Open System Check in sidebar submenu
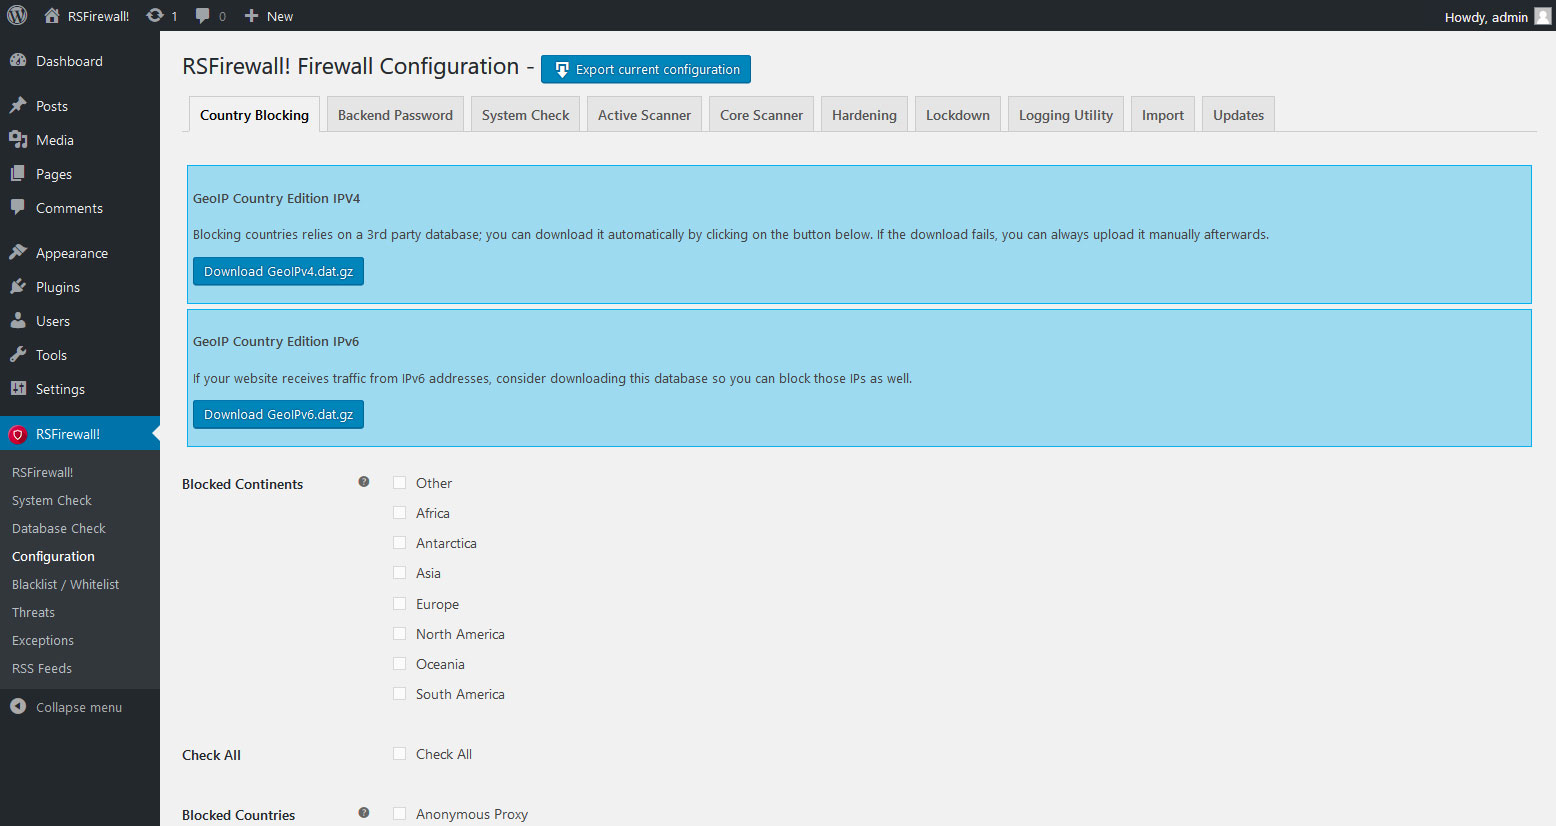1556x826 pixels. click(52, 500)
